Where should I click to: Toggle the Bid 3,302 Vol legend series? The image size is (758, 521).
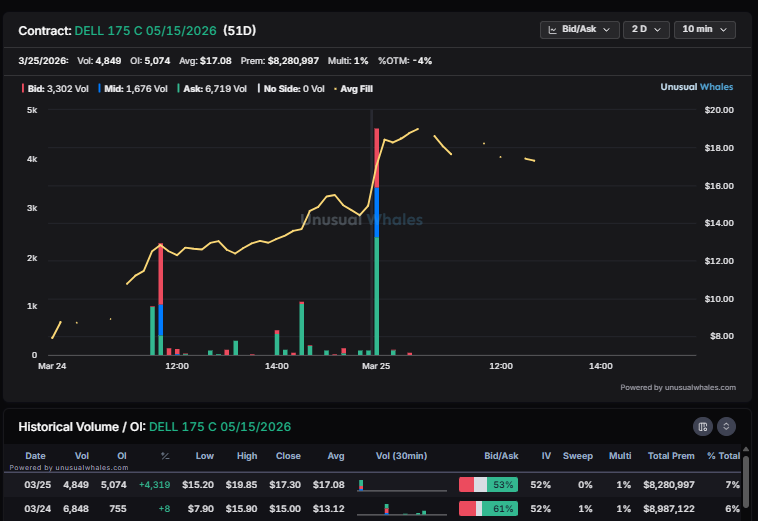55,88
